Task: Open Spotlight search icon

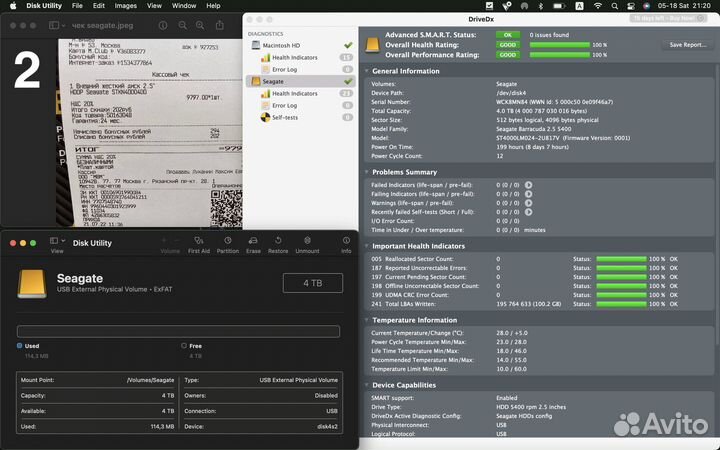Action: point(615,6)
